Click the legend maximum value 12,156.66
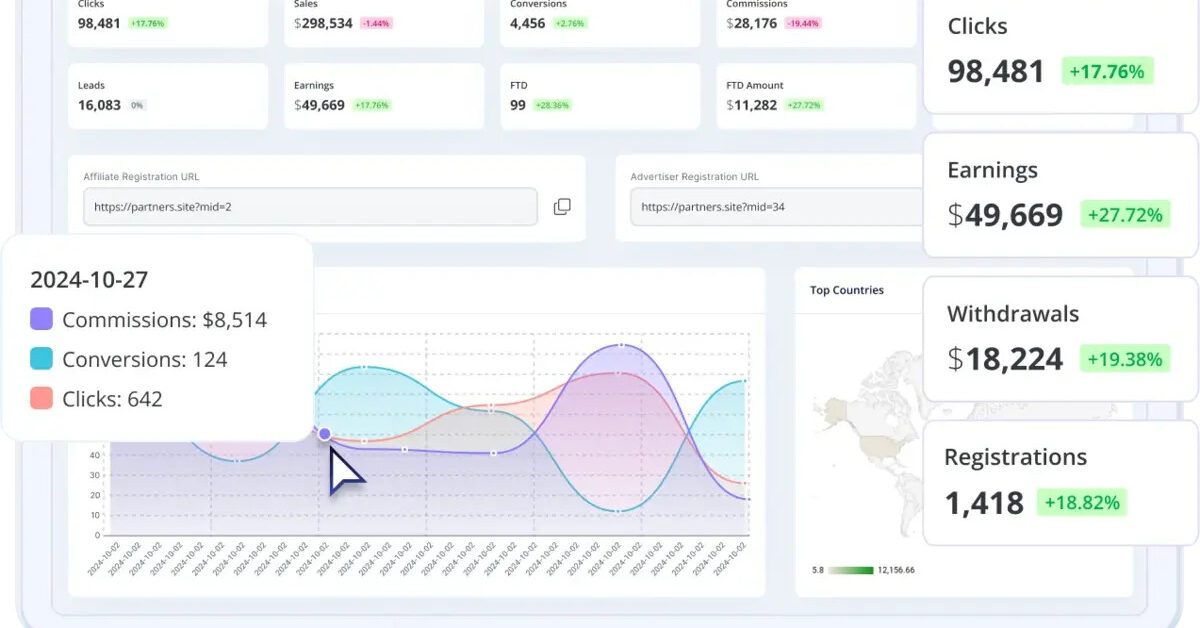The image size is (1200, 628). click(x=897, y=570)
